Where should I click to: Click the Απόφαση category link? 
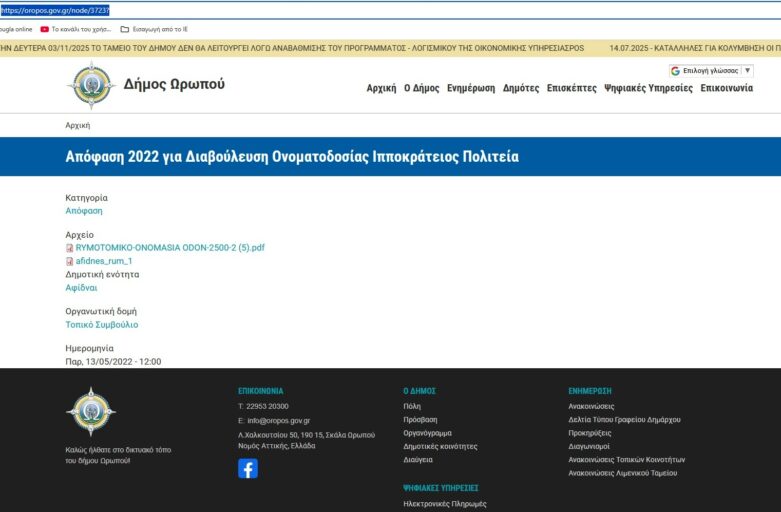[84, 211]
